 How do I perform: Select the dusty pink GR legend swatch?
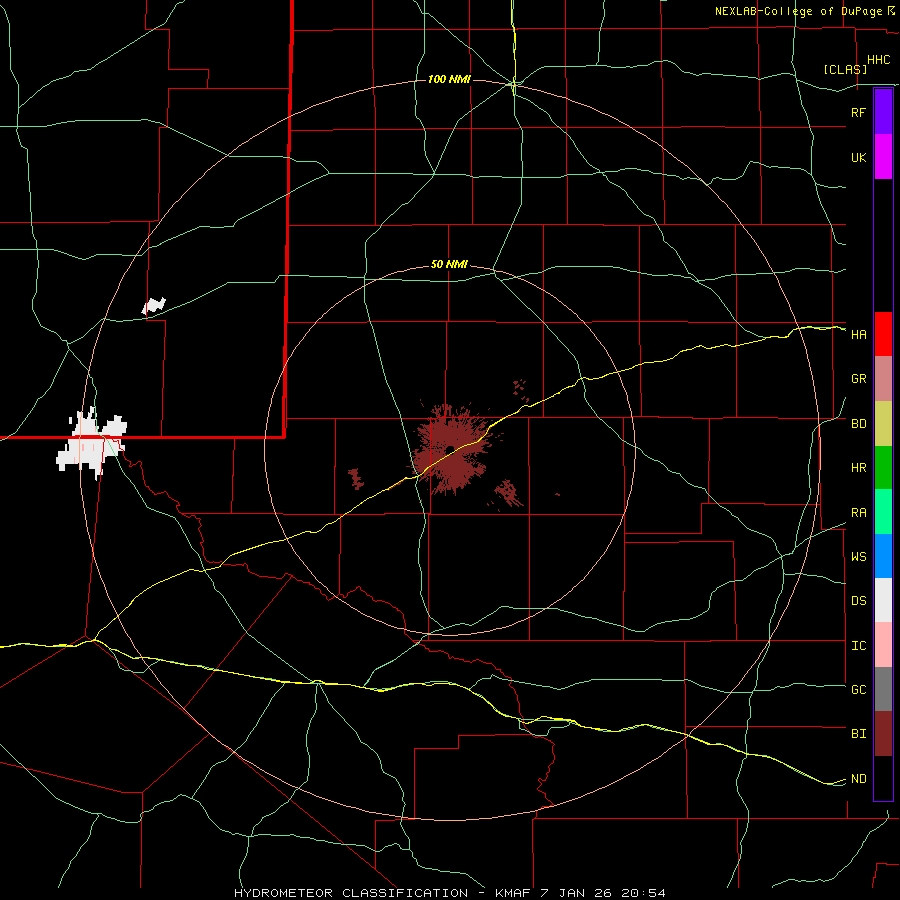point(883,379)
